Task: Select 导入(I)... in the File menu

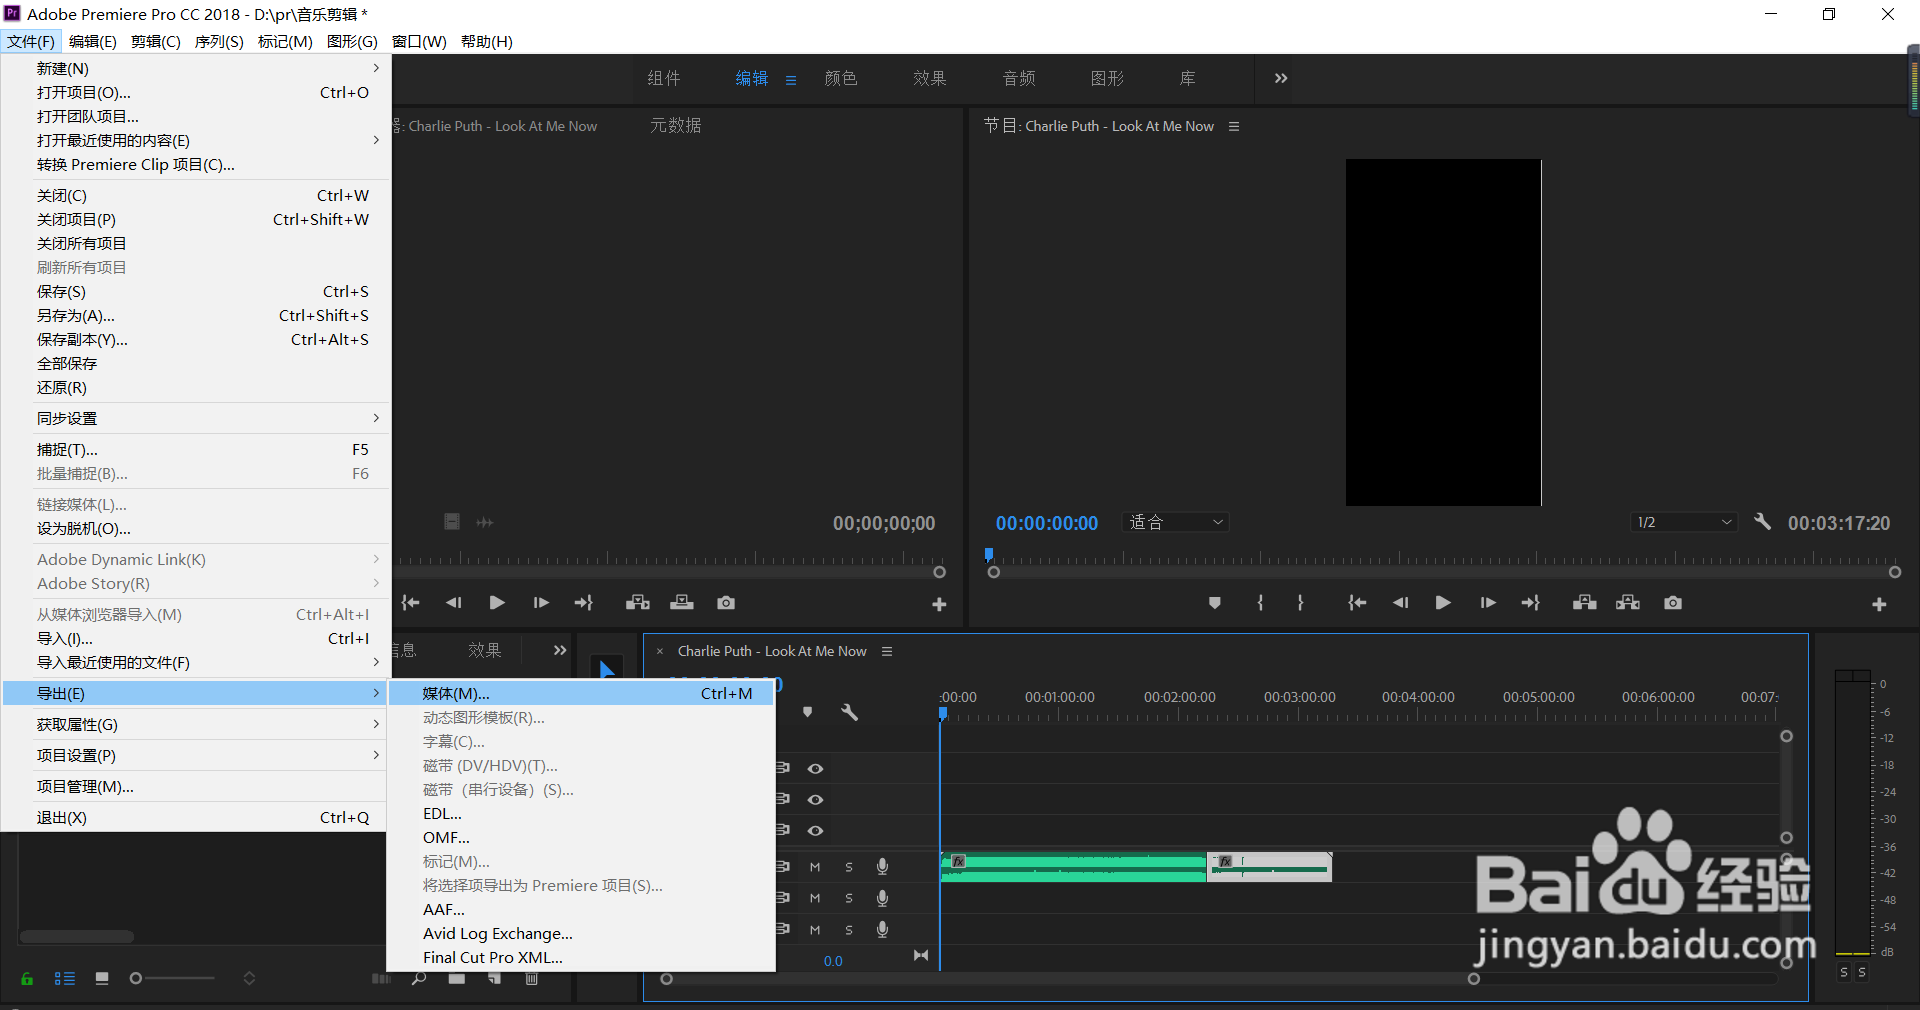Action: coord(196,638)
